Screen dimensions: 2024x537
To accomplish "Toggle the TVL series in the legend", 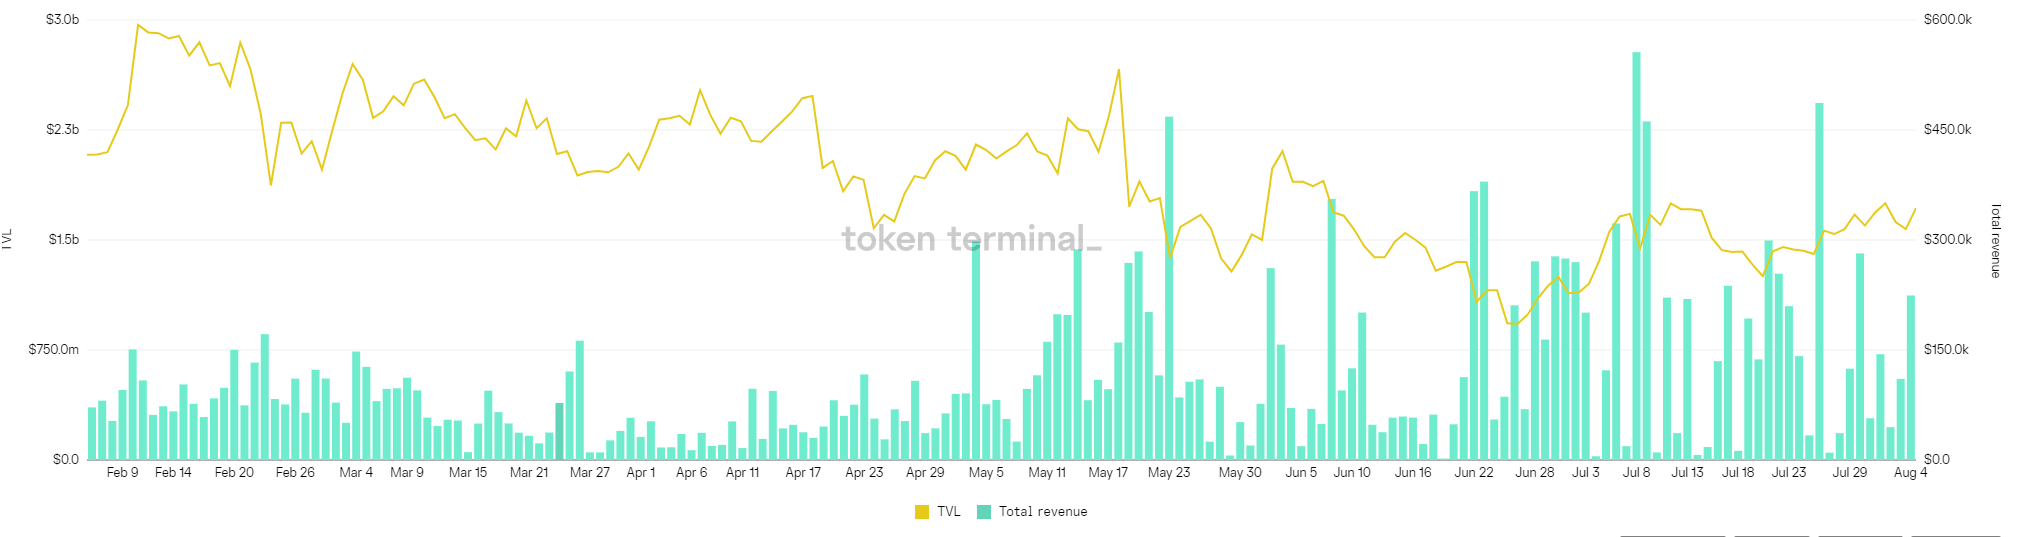I will [x=948, y=512].
